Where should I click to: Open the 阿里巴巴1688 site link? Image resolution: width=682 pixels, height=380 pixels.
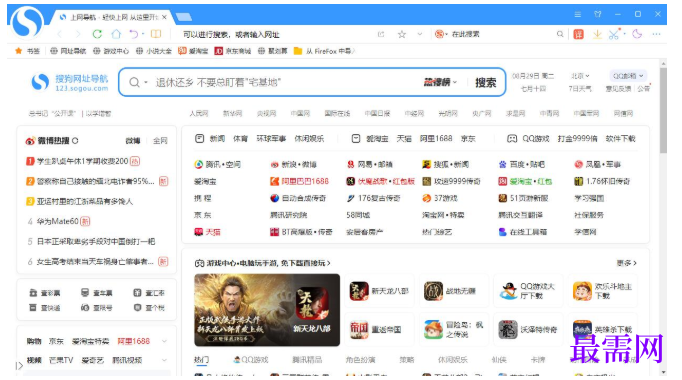300,181
